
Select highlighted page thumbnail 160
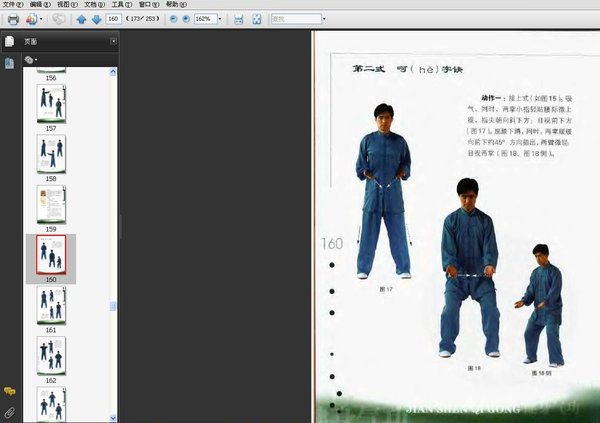(x=51, y=255)
